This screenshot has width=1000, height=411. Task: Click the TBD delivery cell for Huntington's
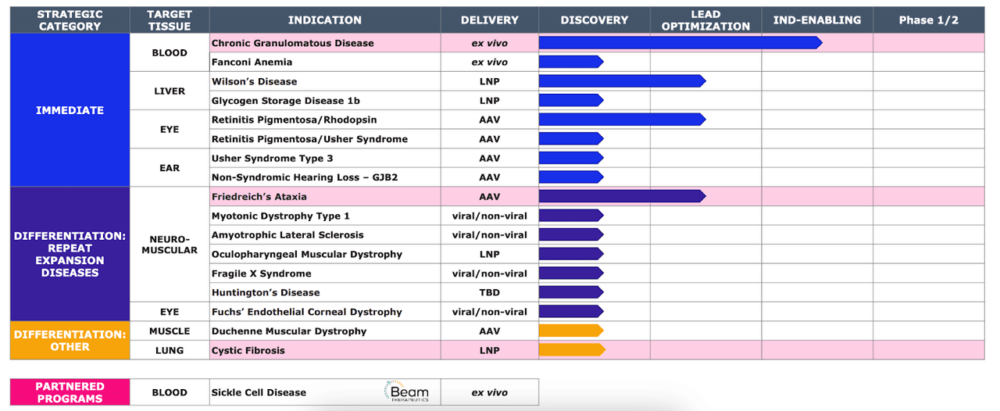(x=489, y=292)
